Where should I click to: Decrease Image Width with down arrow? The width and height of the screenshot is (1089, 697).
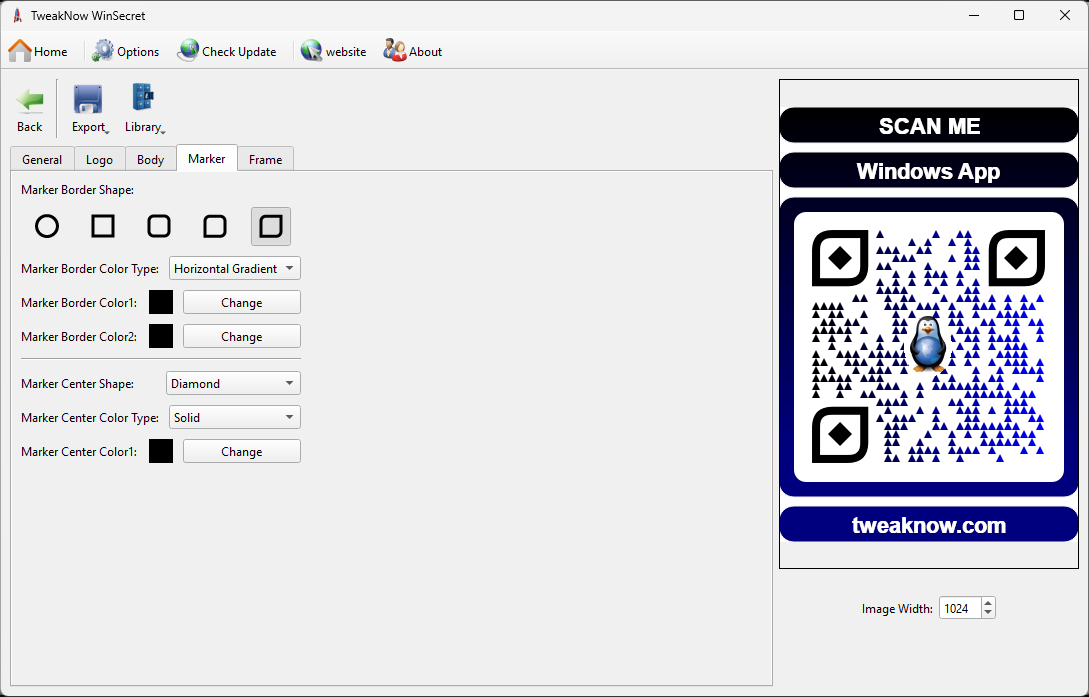(x=988, y=613)
